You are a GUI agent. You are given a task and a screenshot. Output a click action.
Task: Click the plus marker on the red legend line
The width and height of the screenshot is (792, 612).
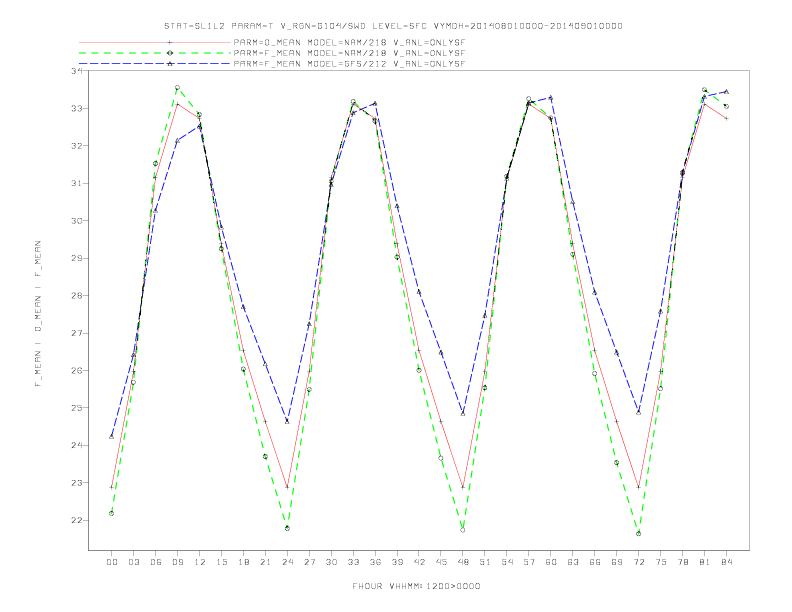coord(170,42)
